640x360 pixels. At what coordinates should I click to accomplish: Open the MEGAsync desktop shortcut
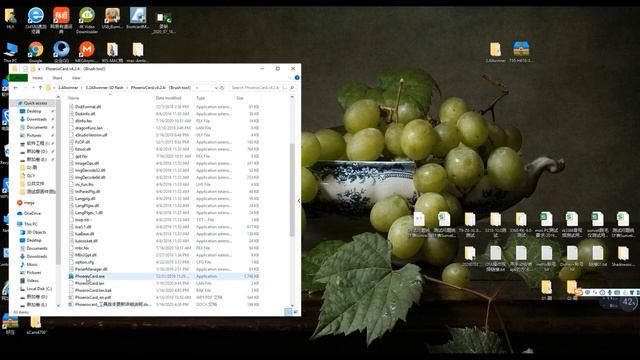(87, 52)
